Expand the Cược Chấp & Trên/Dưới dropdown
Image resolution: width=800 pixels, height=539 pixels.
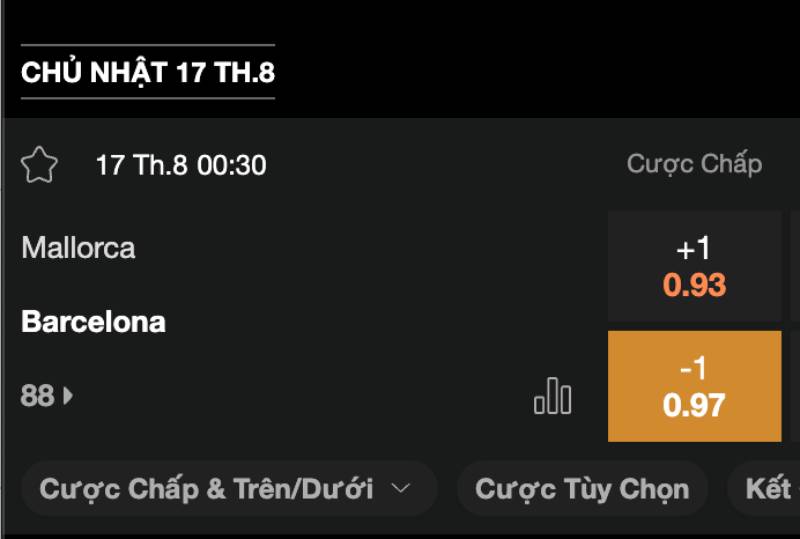228,489
